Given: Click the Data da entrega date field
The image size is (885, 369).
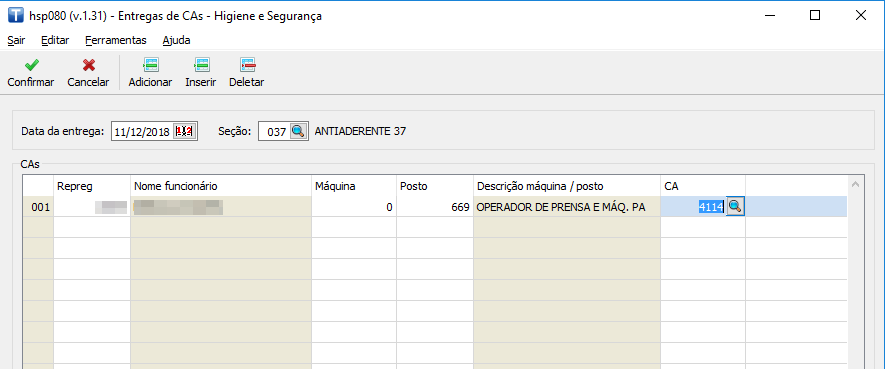Looking at the screenshot, I should (x=142, y=131).
